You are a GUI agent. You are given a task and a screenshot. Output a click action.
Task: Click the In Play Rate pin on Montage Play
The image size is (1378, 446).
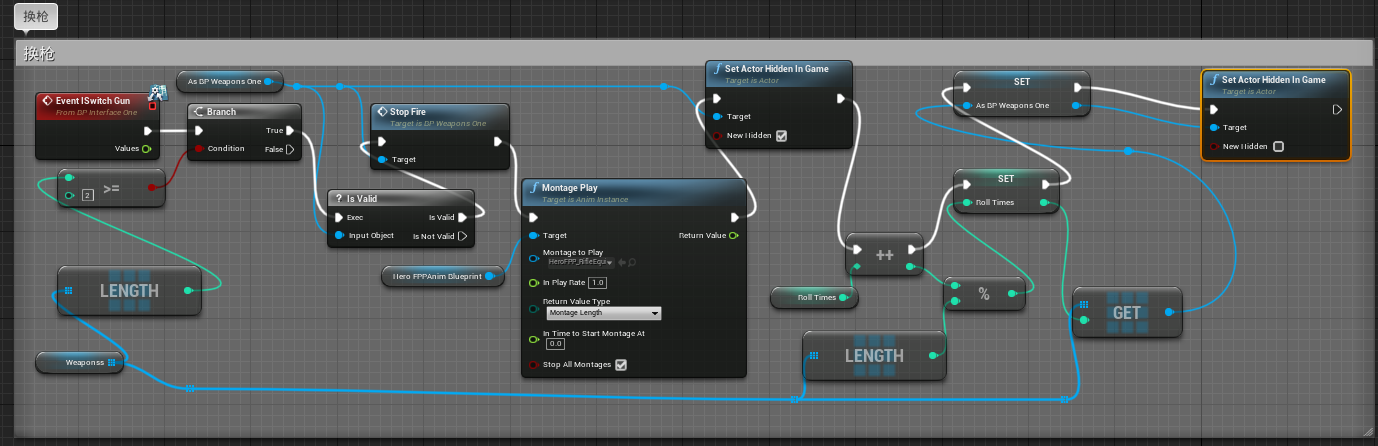point(533,283)
